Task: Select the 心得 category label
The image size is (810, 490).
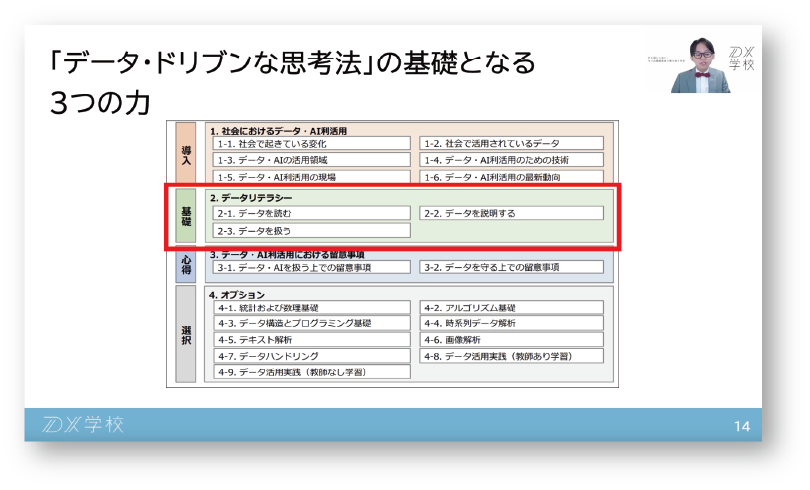Action: (x=186, y=264)
